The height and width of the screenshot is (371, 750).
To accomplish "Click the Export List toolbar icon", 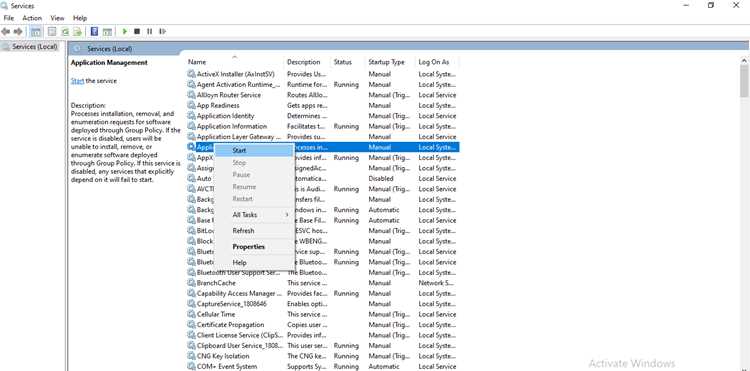I will (77, 31).
